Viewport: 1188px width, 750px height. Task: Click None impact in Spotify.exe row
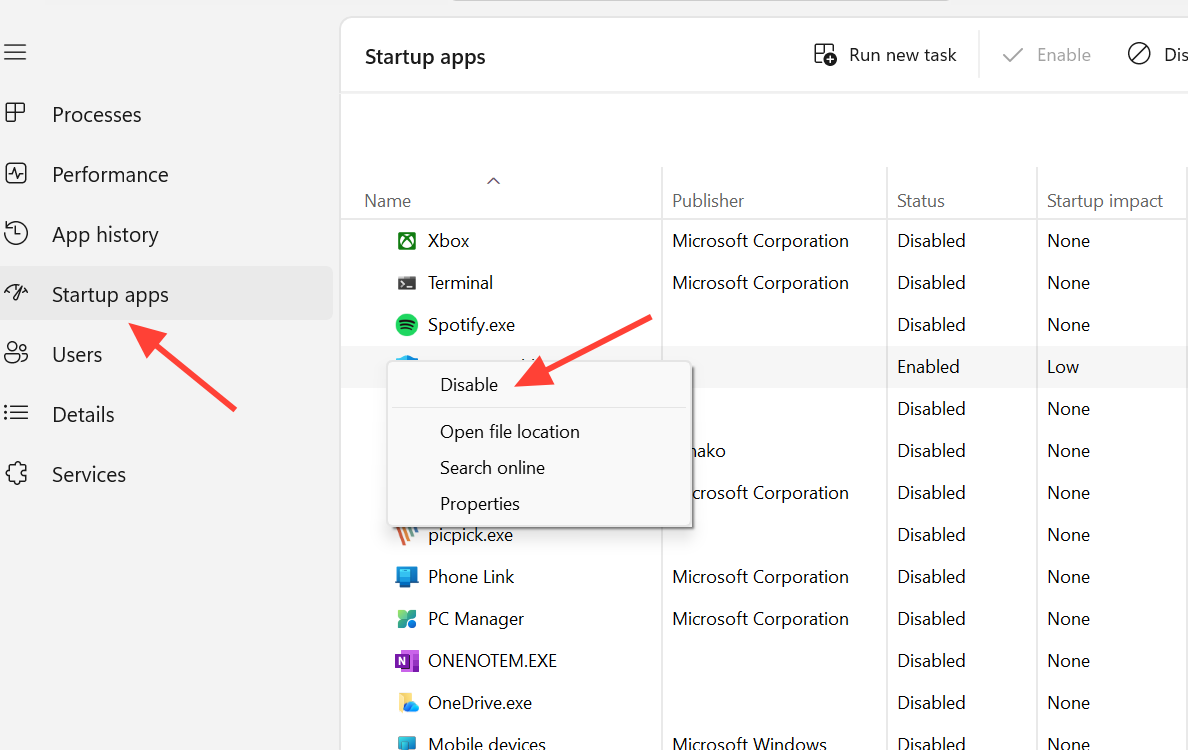(1068, 325)
